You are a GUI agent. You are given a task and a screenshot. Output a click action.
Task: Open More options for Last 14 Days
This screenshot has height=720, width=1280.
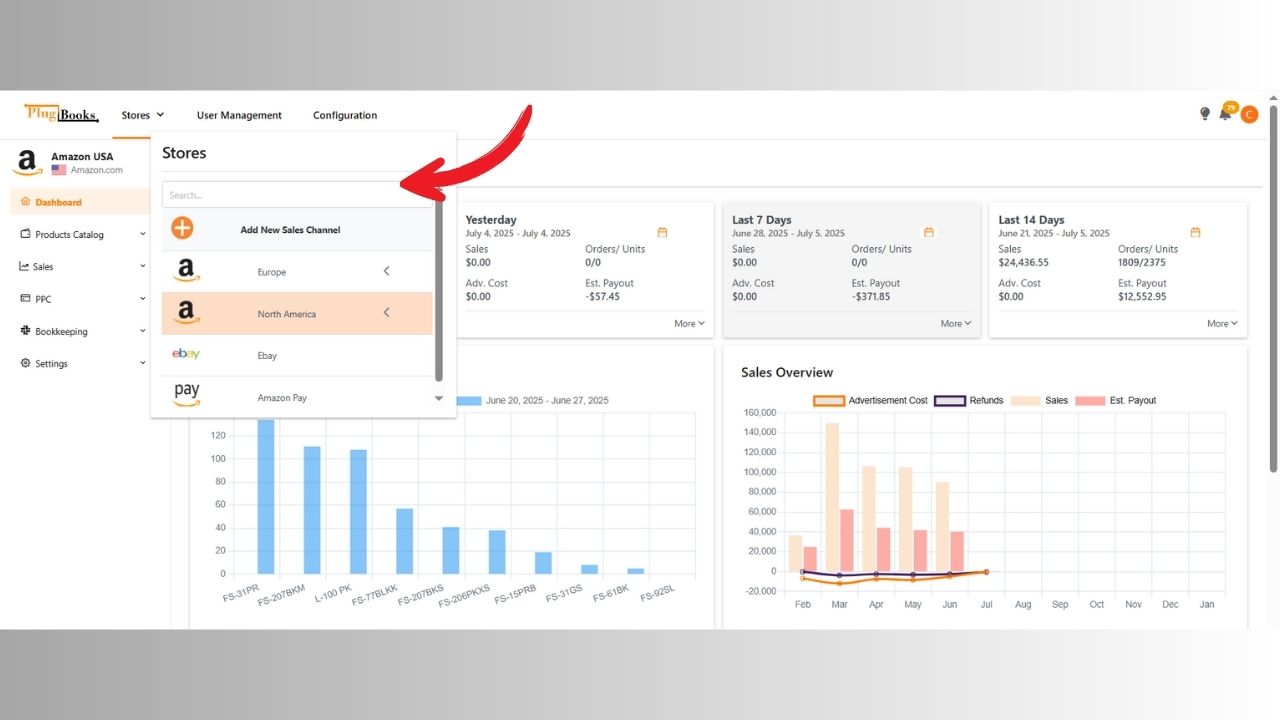pyautogui.click(x=1220, y=323)
